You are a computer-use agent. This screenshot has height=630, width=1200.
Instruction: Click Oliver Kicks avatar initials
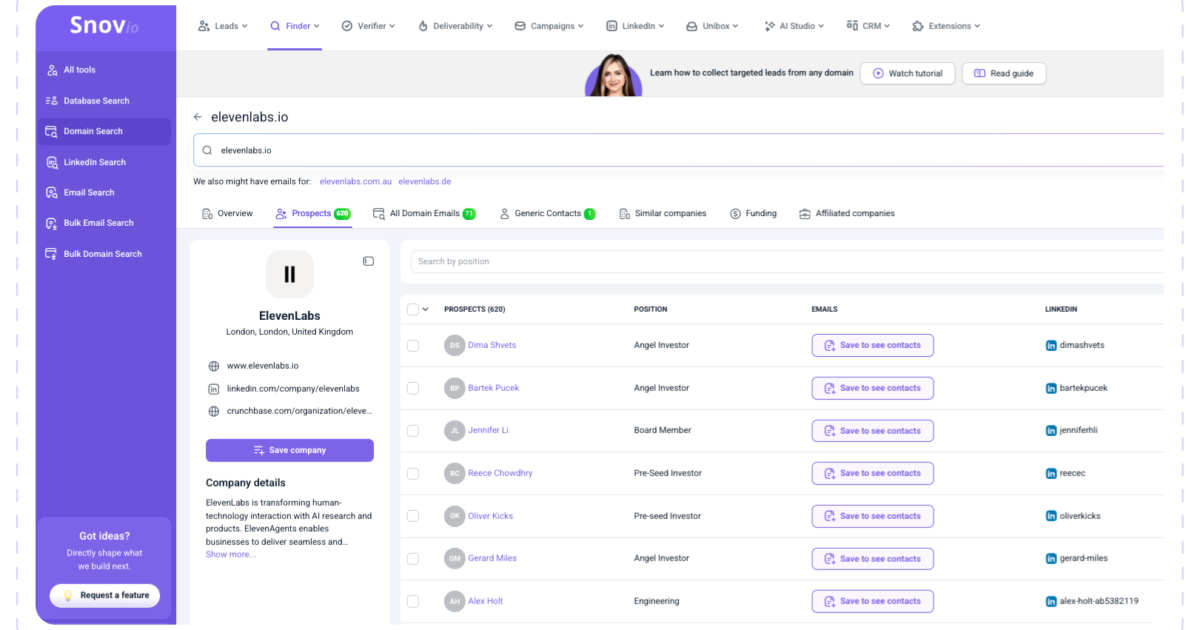455,516
